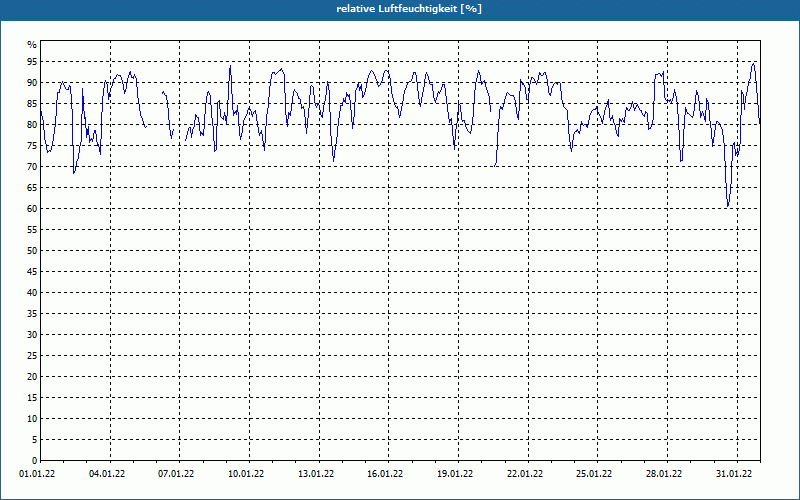
Task: Click the % unit label on the y-axis
Action: click(32, 45)
